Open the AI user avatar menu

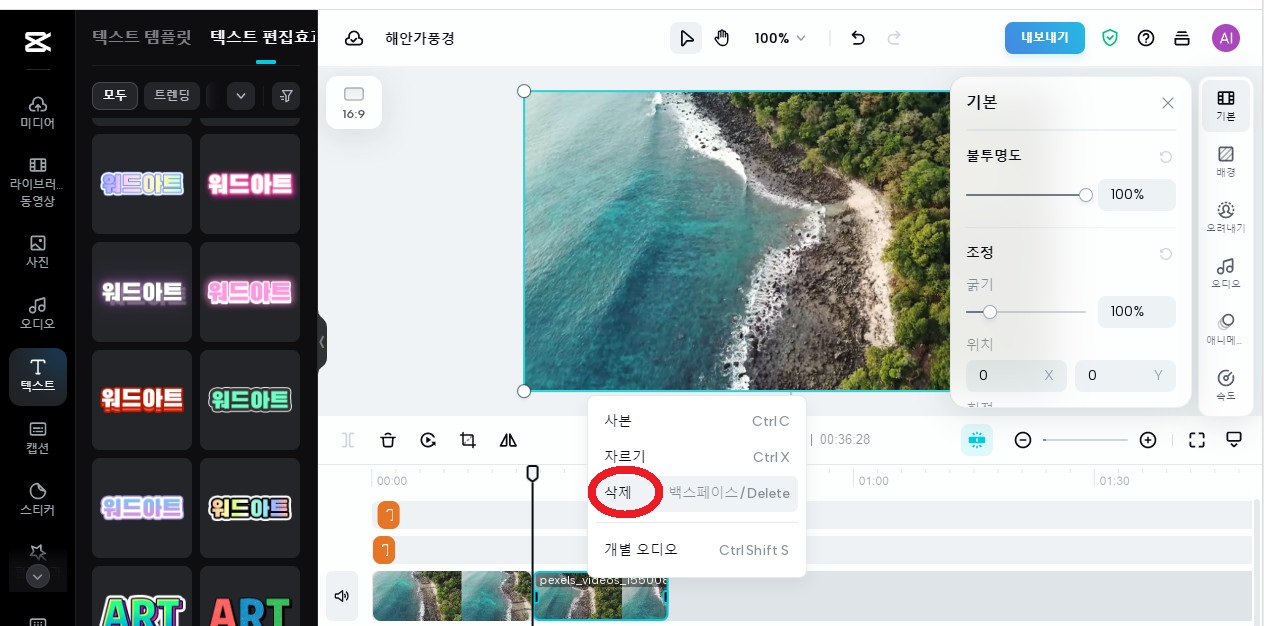[x=1226, y=38]
